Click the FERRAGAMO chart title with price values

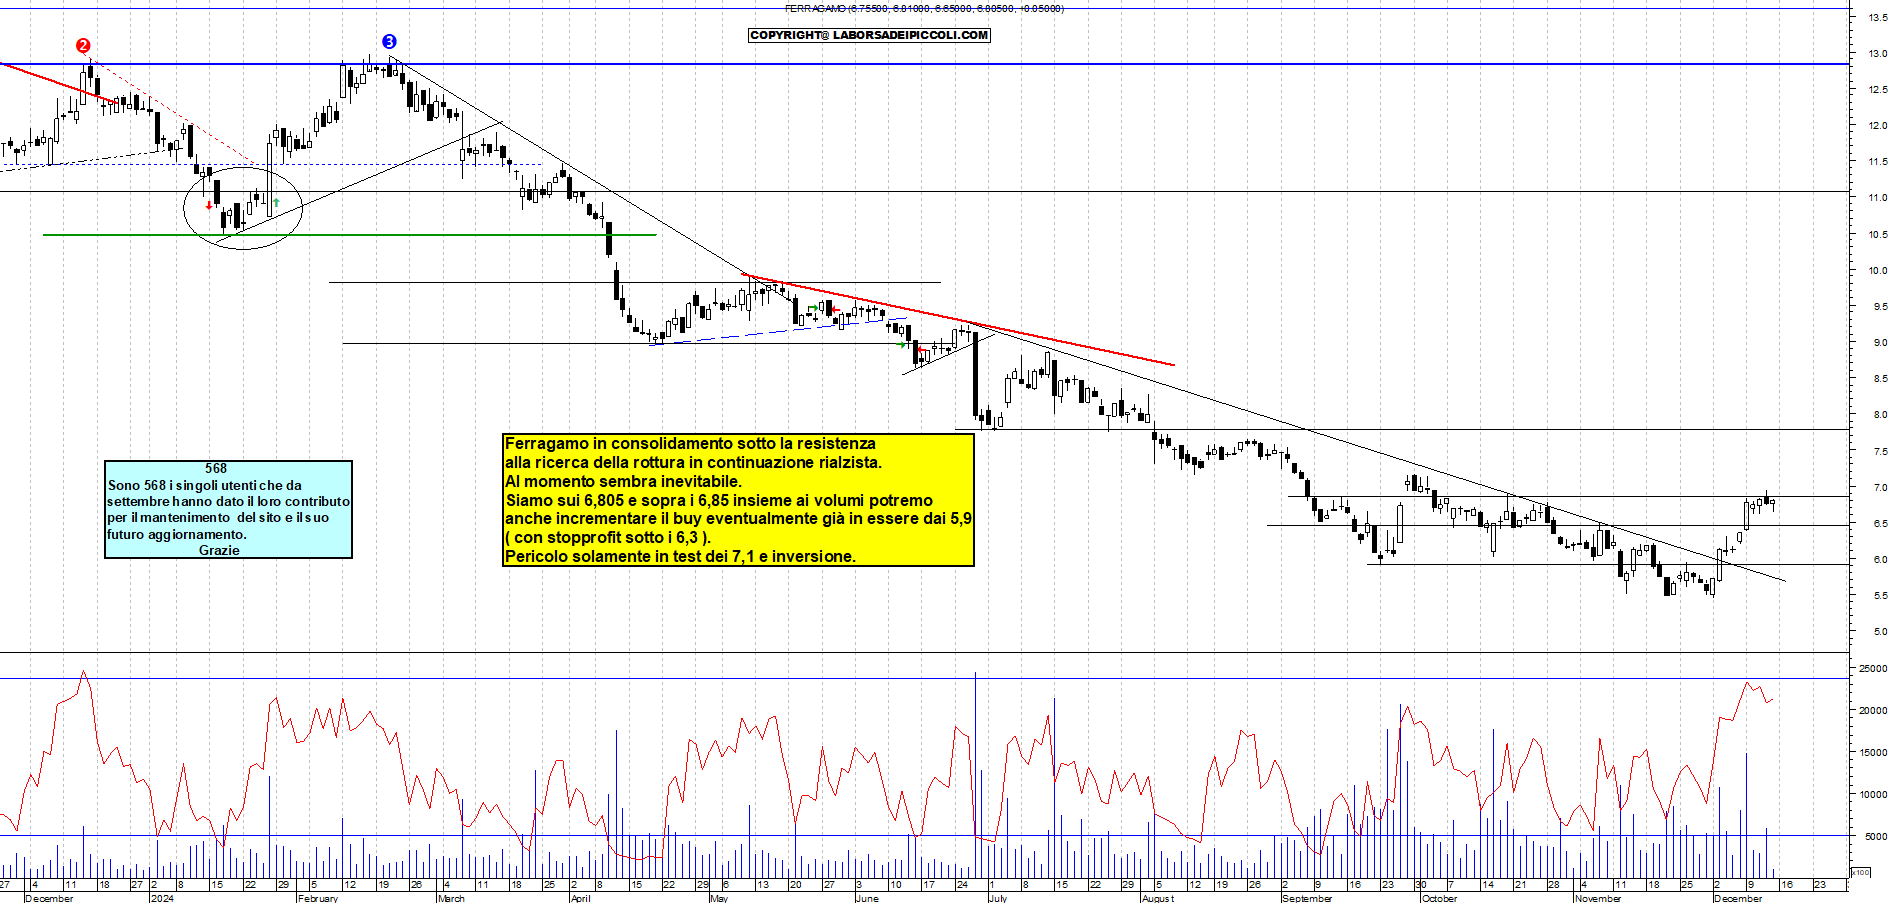(924, 8)
